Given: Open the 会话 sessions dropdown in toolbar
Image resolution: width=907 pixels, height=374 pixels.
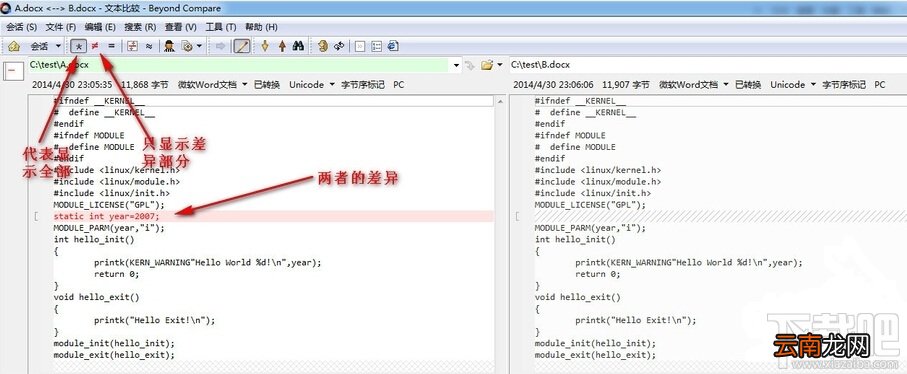Looking at the screenshot, I should (x=46, y=46).
